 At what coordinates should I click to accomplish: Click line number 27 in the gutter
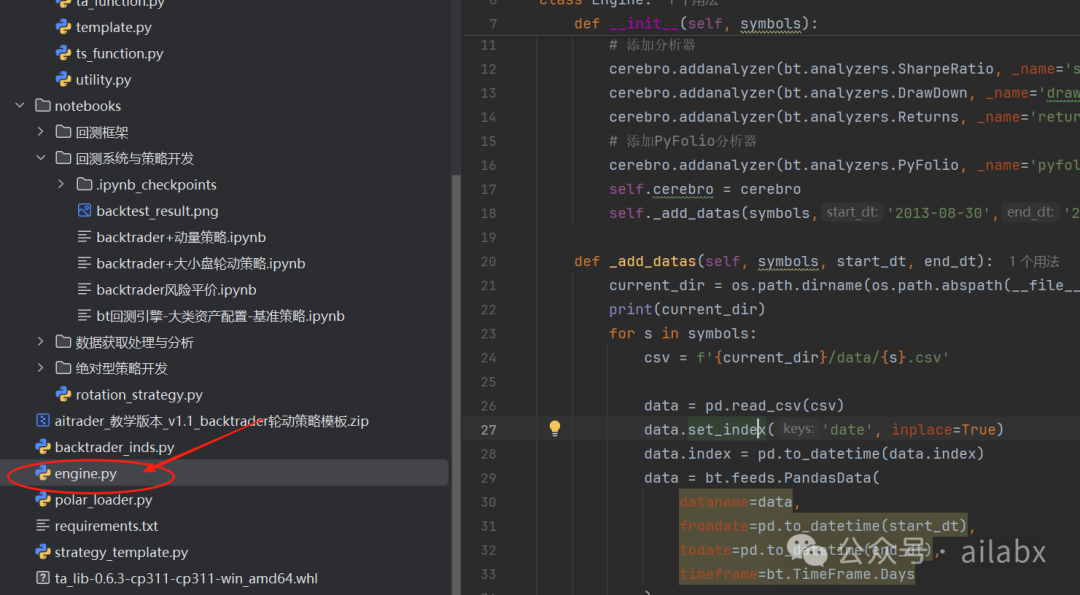488,430
